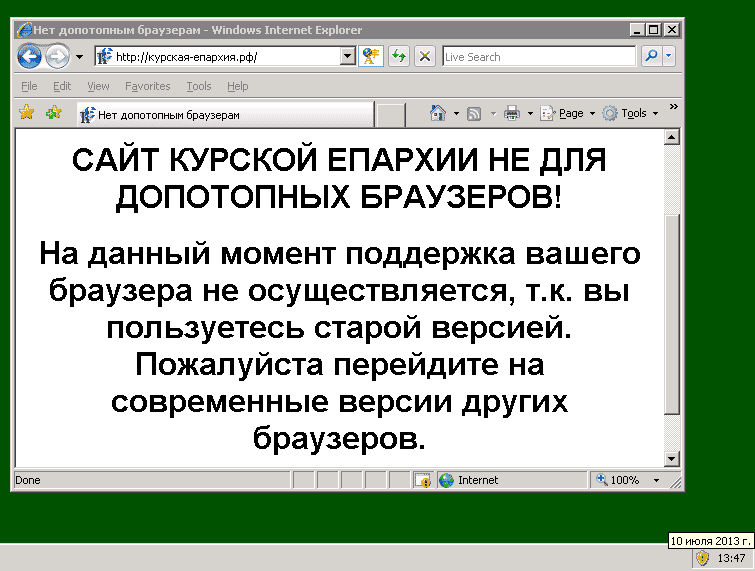755x571 pixels.
Task: Open search provider options dropdown
Action: coord(668,56)
